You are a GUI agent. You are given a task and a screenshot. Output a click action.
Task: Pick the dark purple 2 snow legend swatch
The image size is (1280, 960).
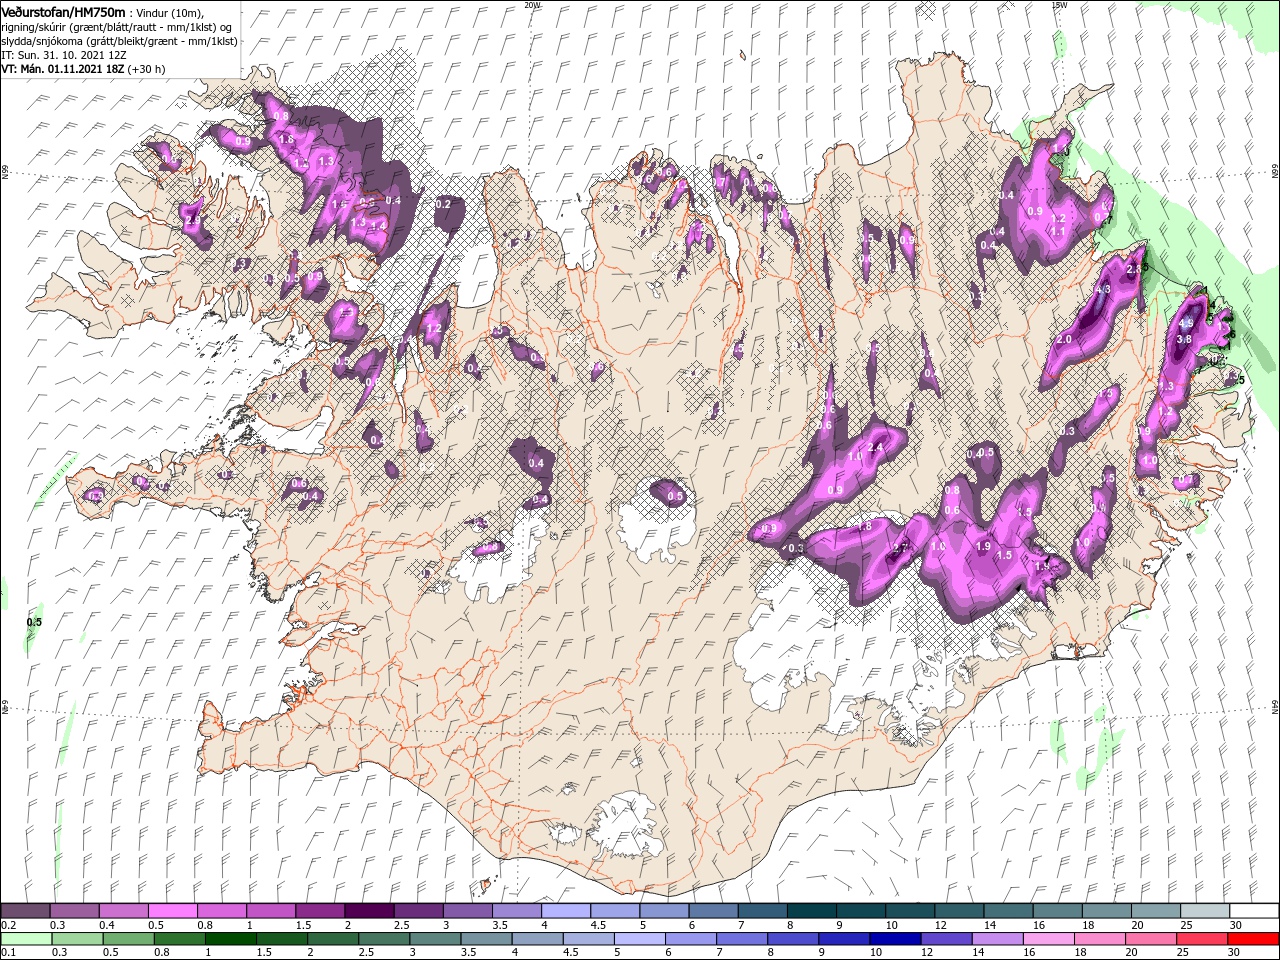(x=369, y=911)
